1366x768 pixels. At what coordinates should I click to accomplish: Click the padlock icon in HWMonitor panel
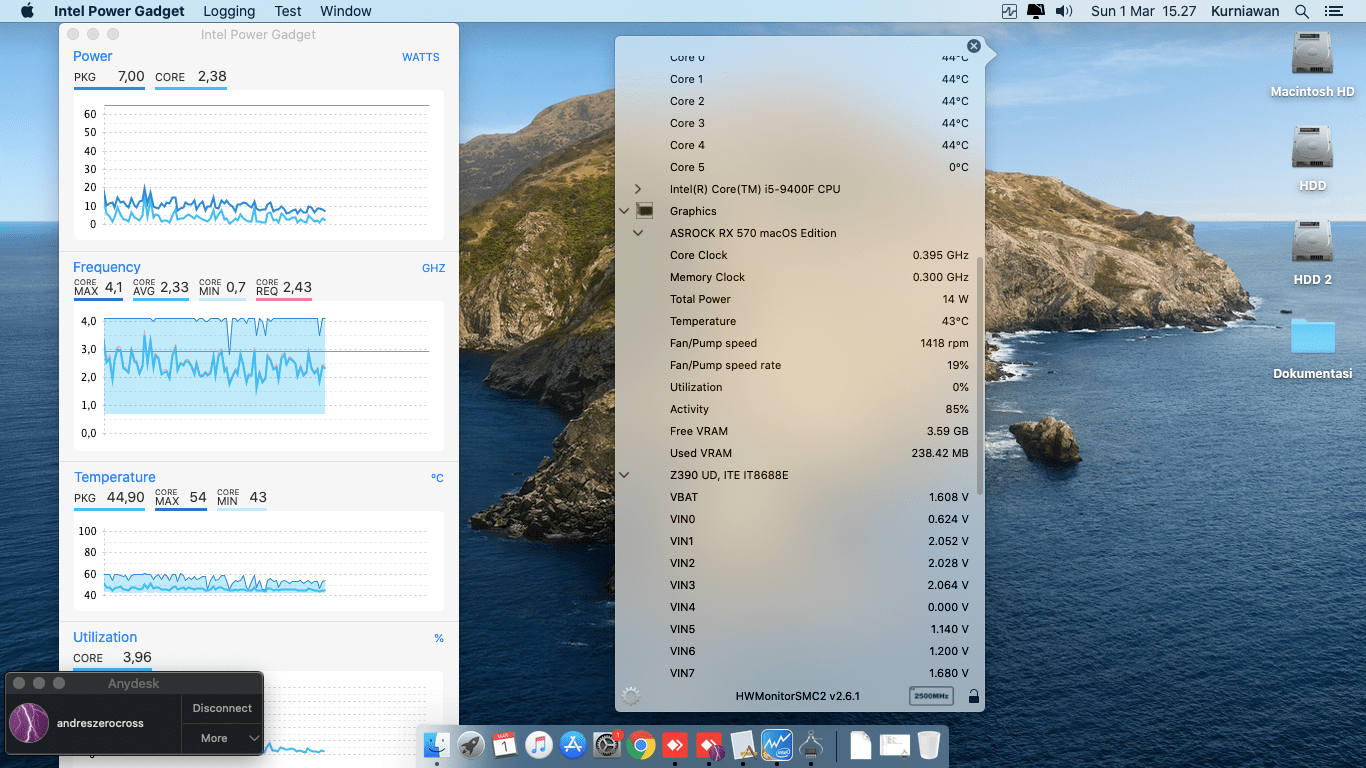973,696
